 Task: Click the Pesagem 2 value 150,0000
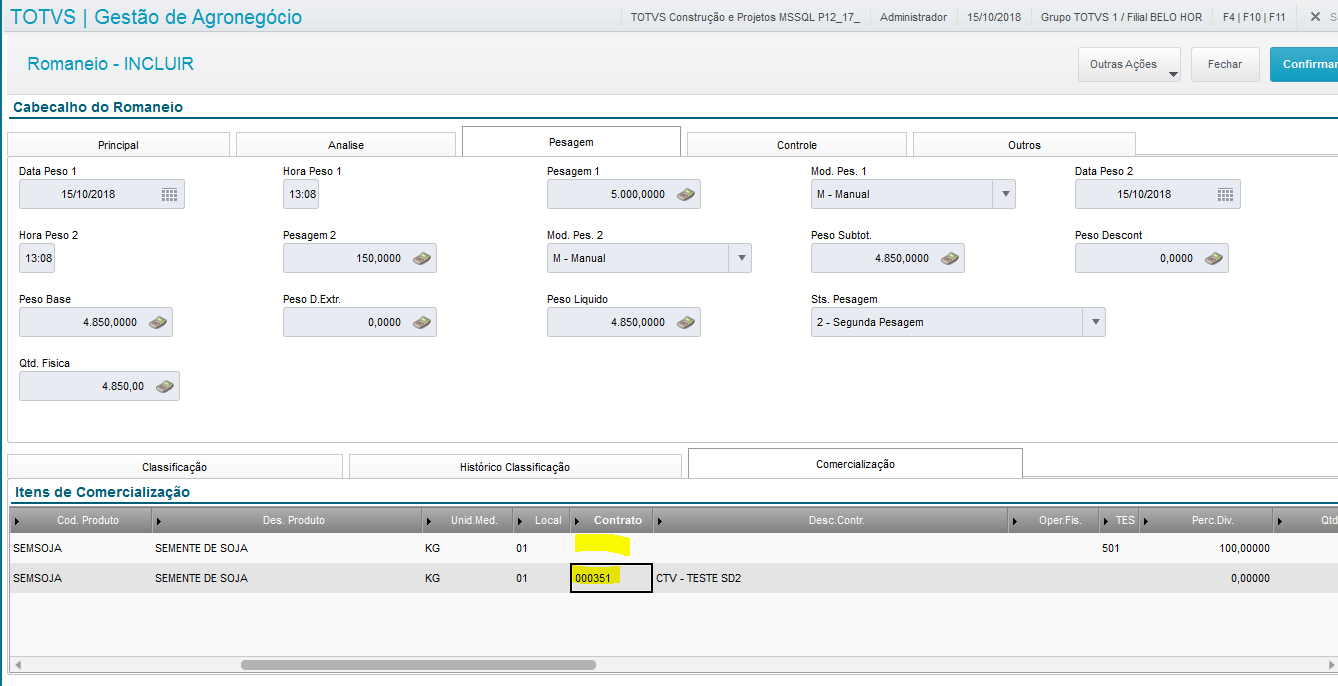click(x=378, y=258)
